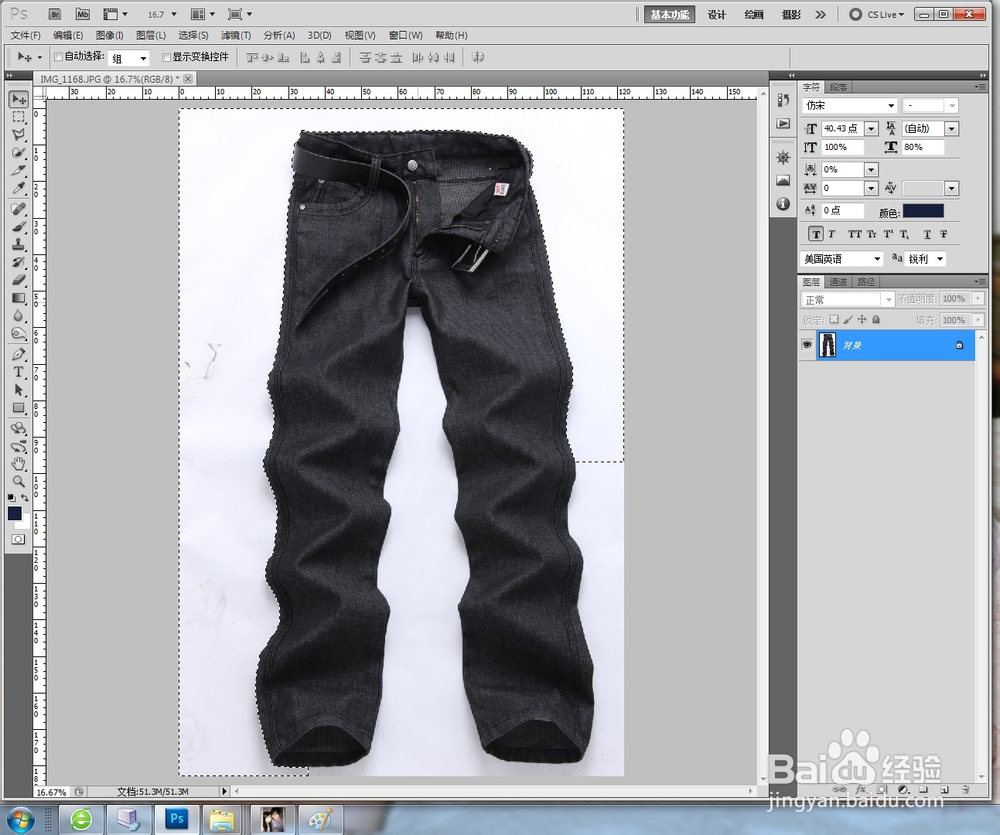This screenshot has height=835, width=1000.
Task: Open the Actions panel icon
Action: pos(783,123)
